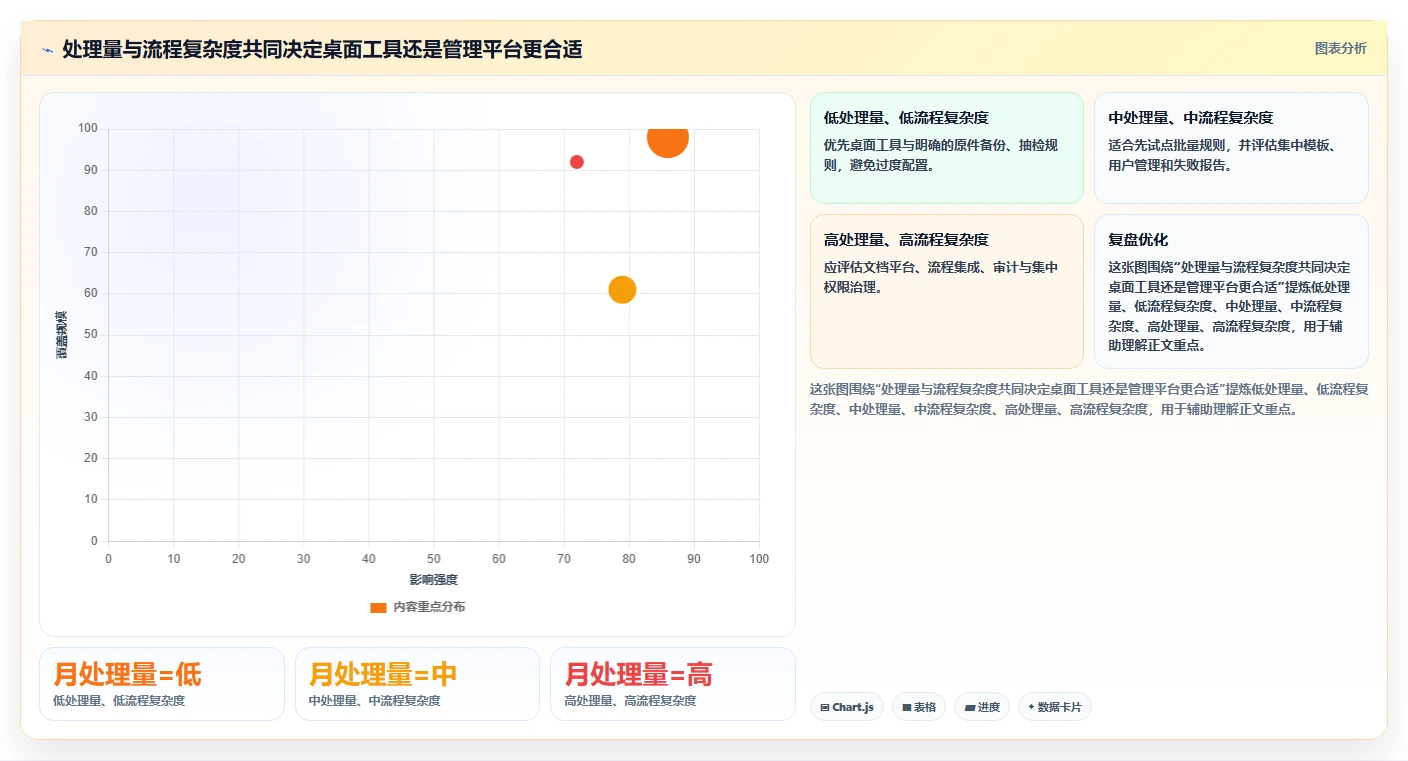Select the 表格 tag chip
Image resolution: width=1408 pixels, height=761 pixels.
click(919, 707)
